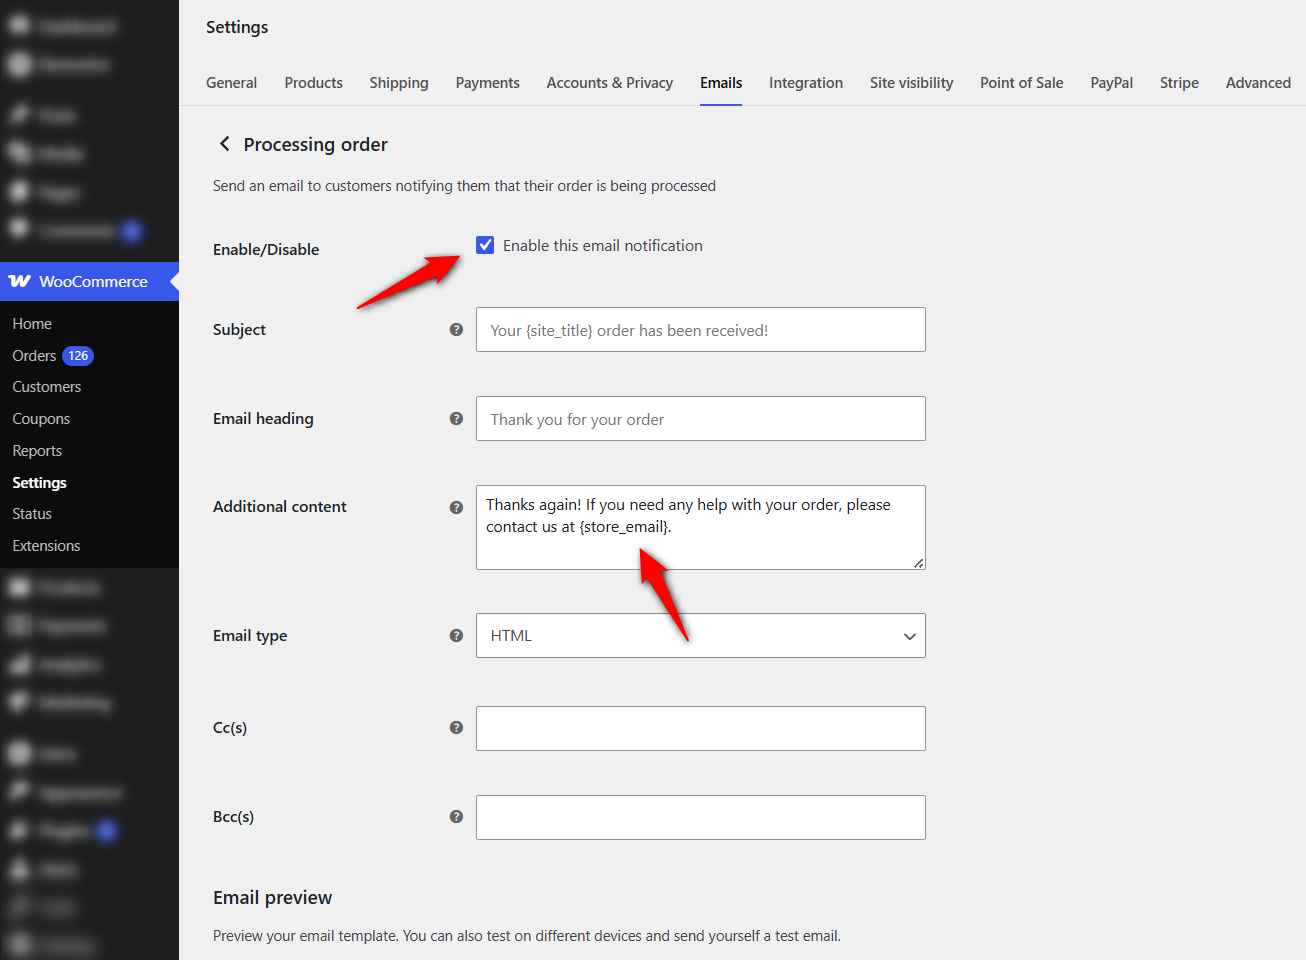Switch to the Products tab
The width and height of the screenshot is (1306, 960).
point(313,83)
